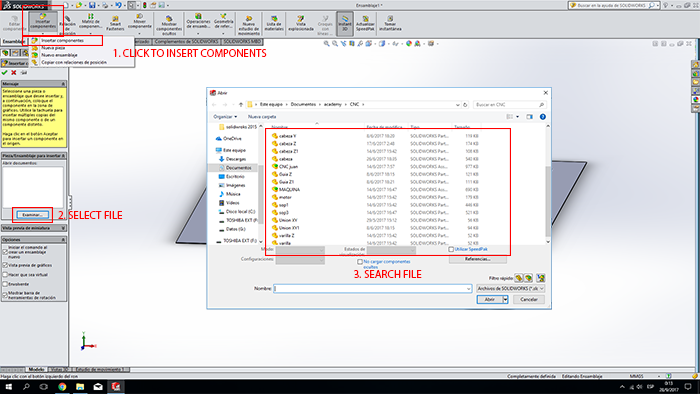Refresh the folder path in dialog
The height and width of the screenshot is (394, 700).
[465, 104]
